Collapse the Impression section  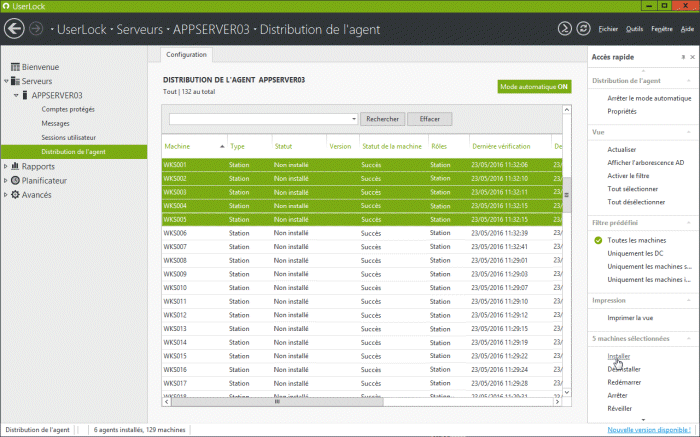pyautogui.click(x=688, y=300)
